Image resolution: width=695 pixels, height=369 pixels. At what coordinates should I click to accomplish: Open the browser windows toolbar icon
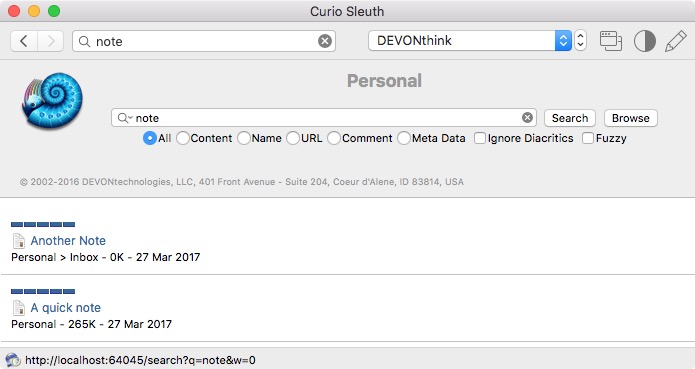611,41
